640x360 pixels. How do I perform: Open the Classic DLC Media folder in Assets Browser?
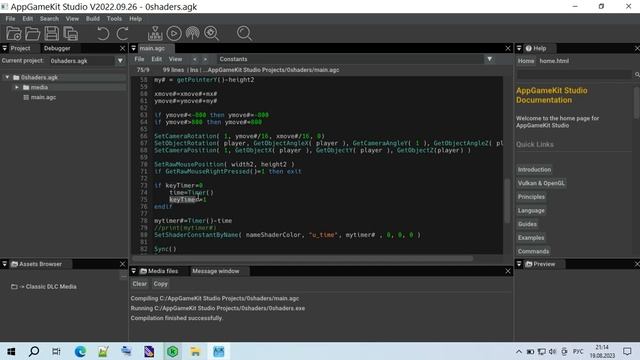click(x=44, y=287)
